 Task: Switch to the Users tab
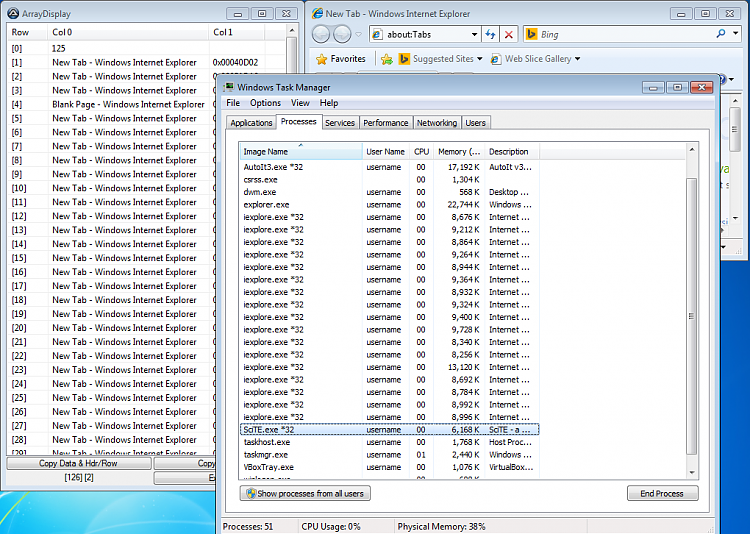pyautogui.click(x=475, y=123)
